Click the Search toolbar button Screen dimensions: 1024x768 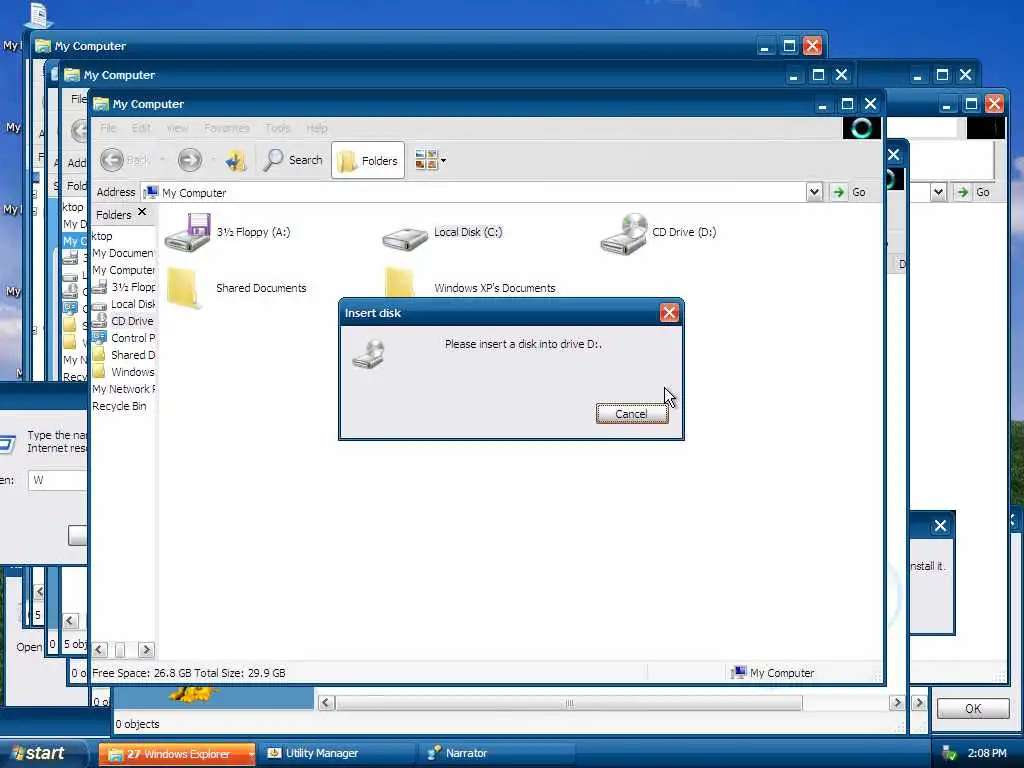(293, 160)
